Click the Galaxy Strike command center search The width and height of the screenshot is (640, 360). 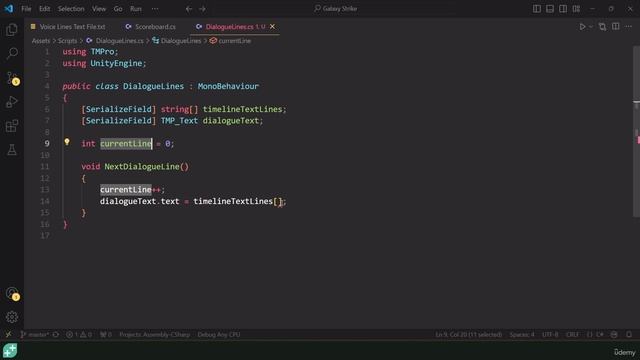point(336,9)
